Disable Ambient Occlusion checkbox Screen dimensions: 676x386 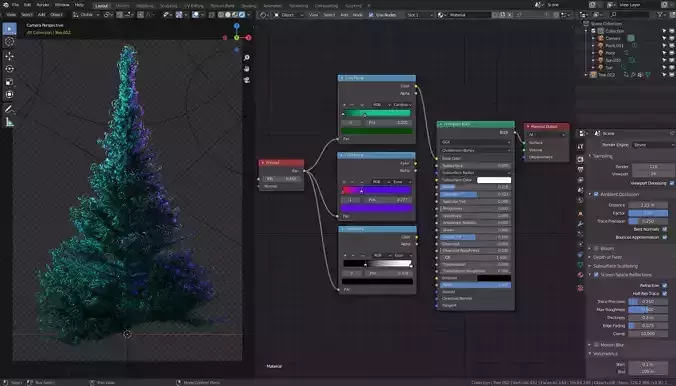point(596,195)
